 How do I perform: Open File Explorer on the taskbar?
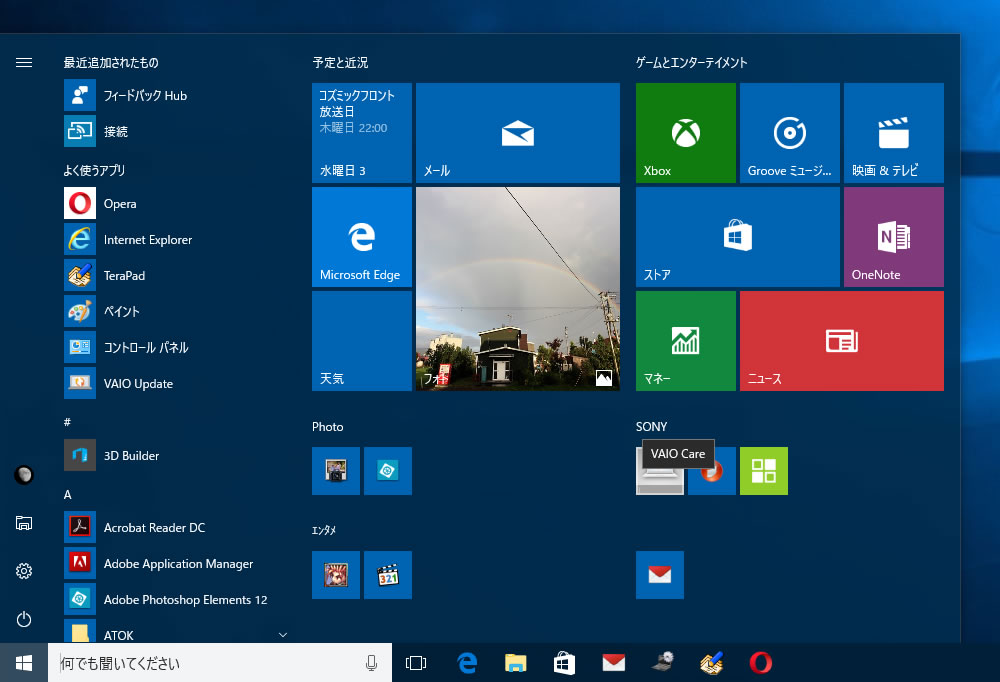[x=515, y=663]
